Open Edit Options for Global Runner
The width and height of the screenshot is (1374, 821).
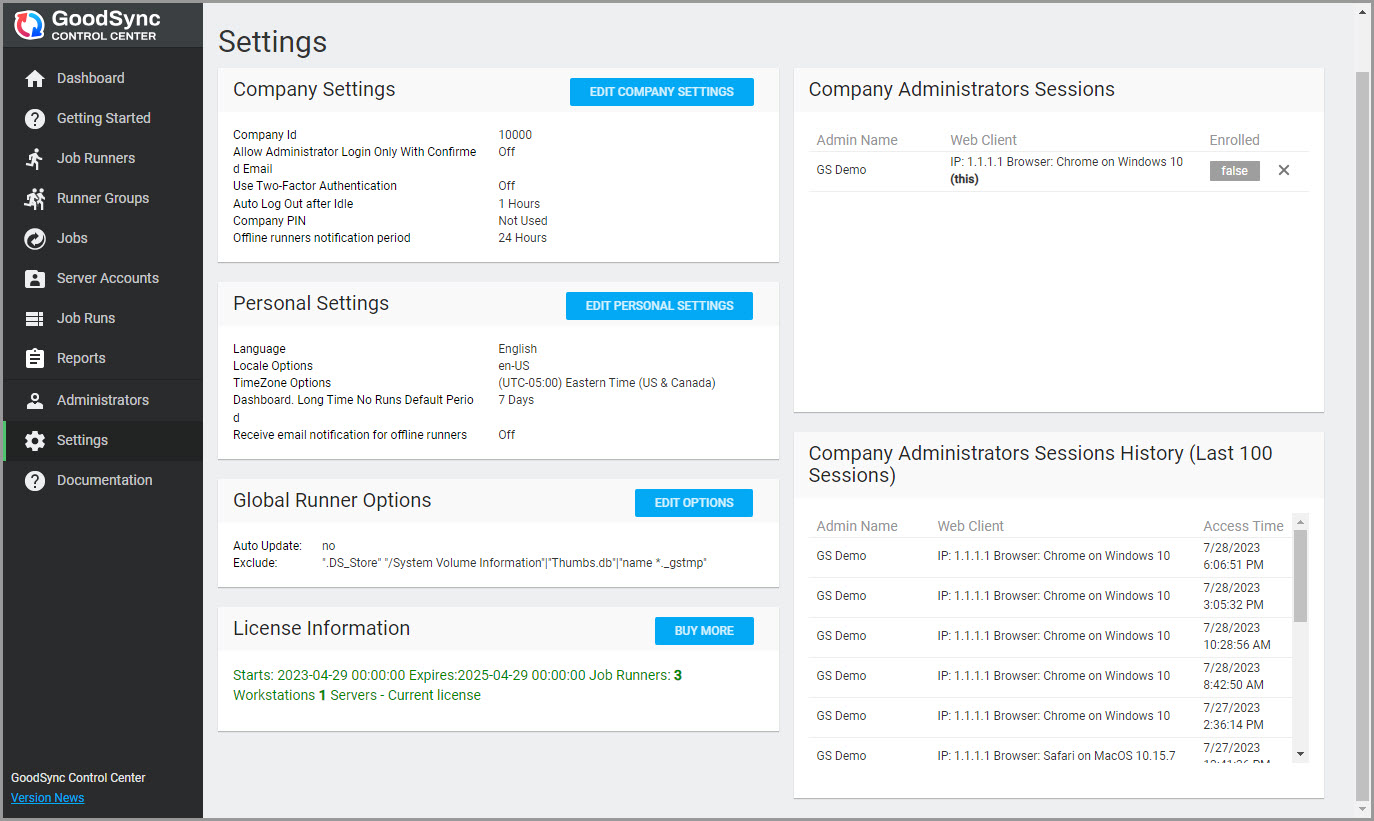[x=693, y=503]
